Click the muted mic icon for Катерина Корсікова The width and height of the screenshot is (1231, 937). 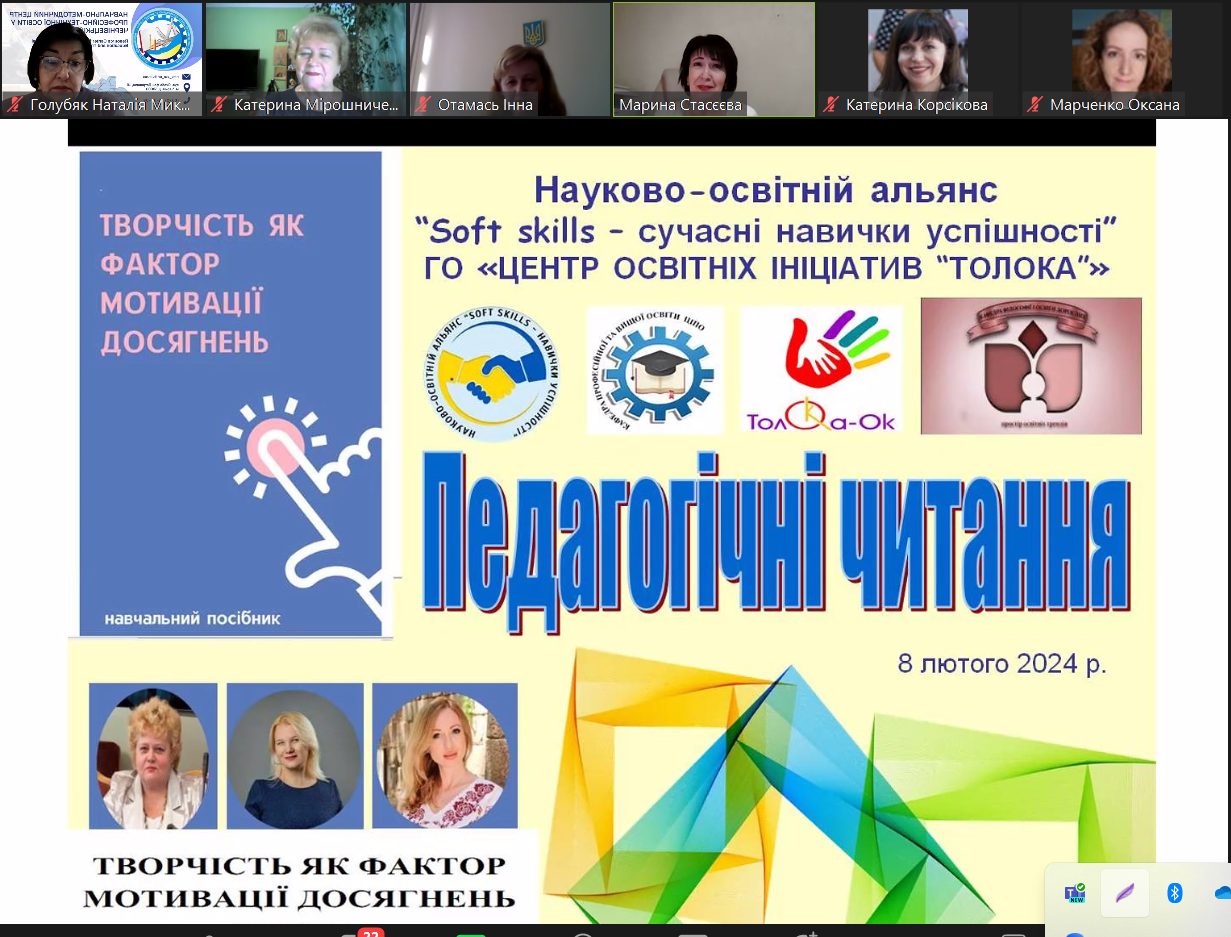tap(829, 104)
